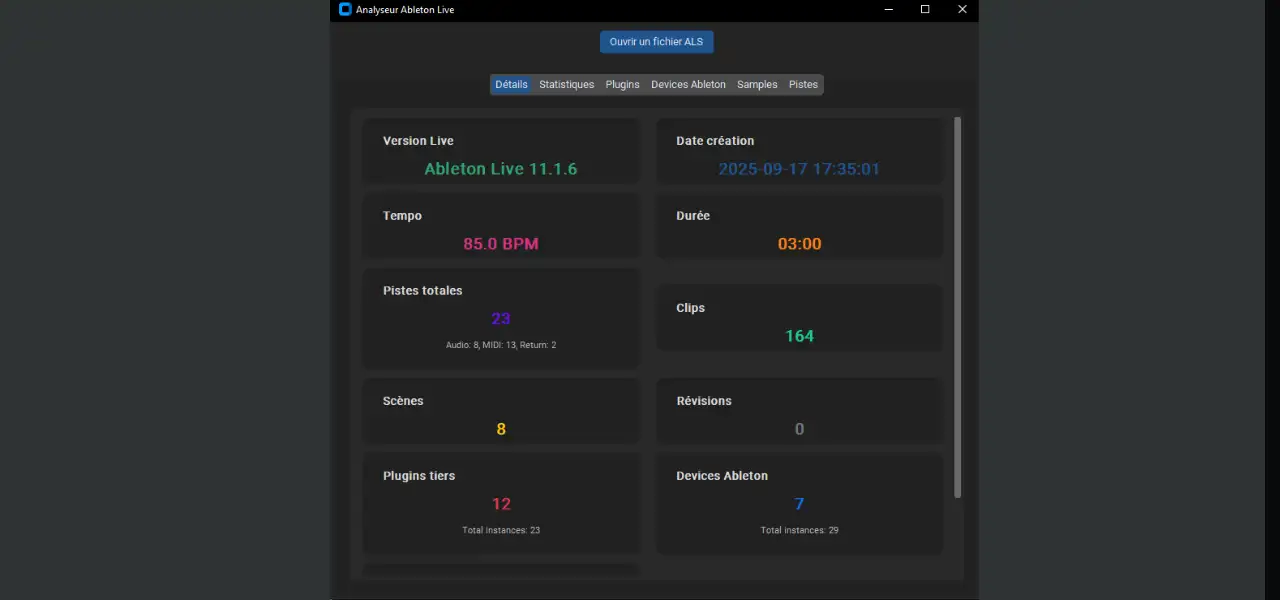Click the Clips card heading

coord(690,308)
